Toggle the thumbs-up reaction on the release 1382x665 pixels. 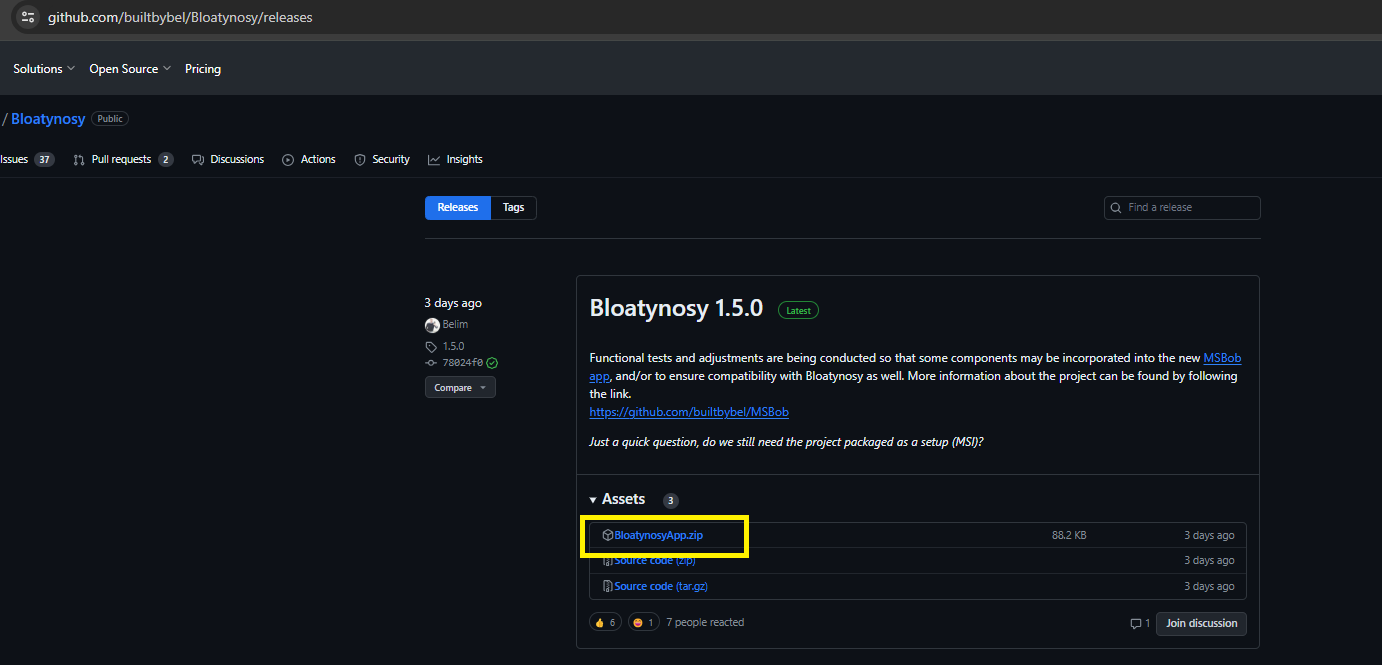tap(604, 621)
